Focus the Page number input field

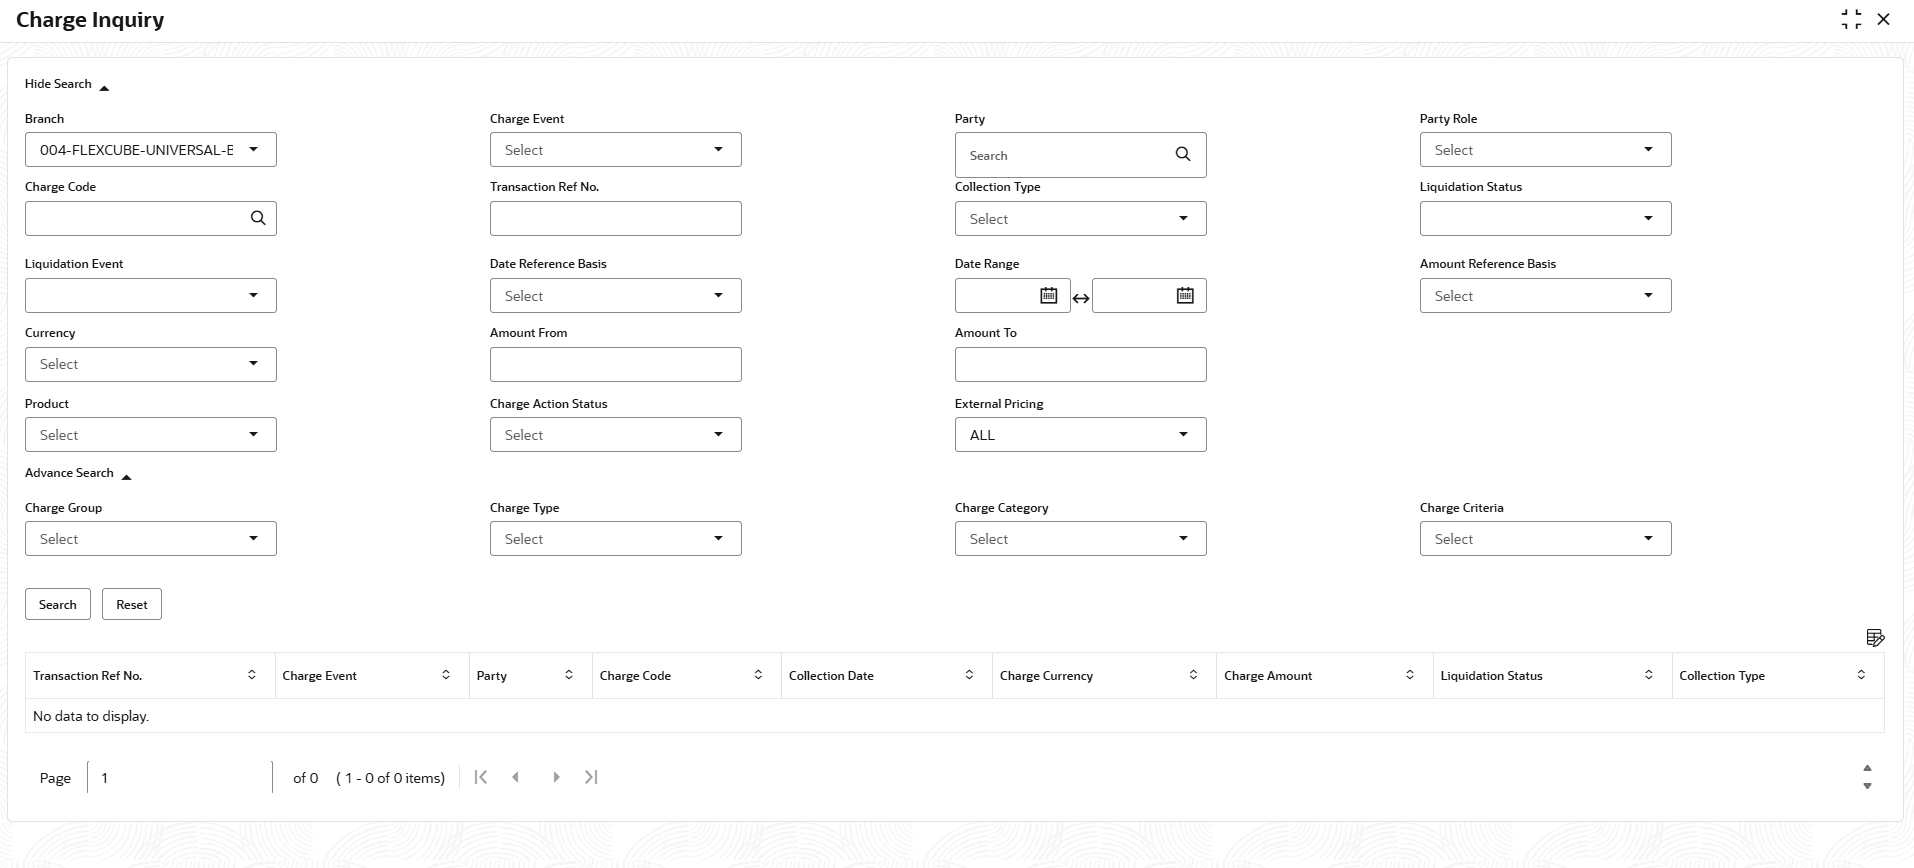click(180, 777)
